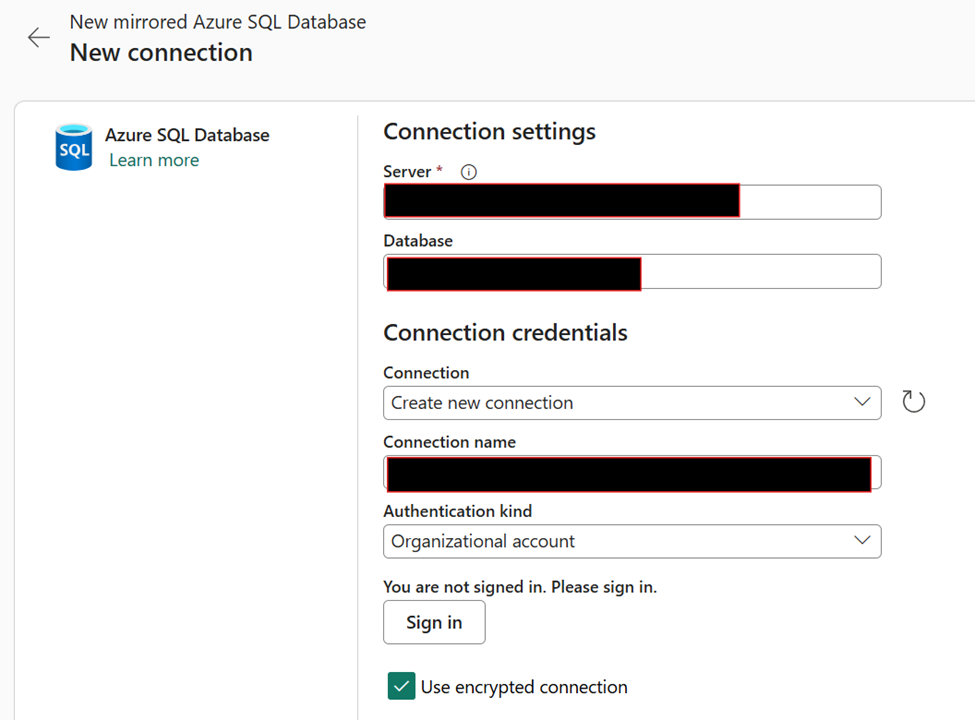The image size is (975, 720).
Task: Click the 'Authentication kind' label
Action: 458,511
